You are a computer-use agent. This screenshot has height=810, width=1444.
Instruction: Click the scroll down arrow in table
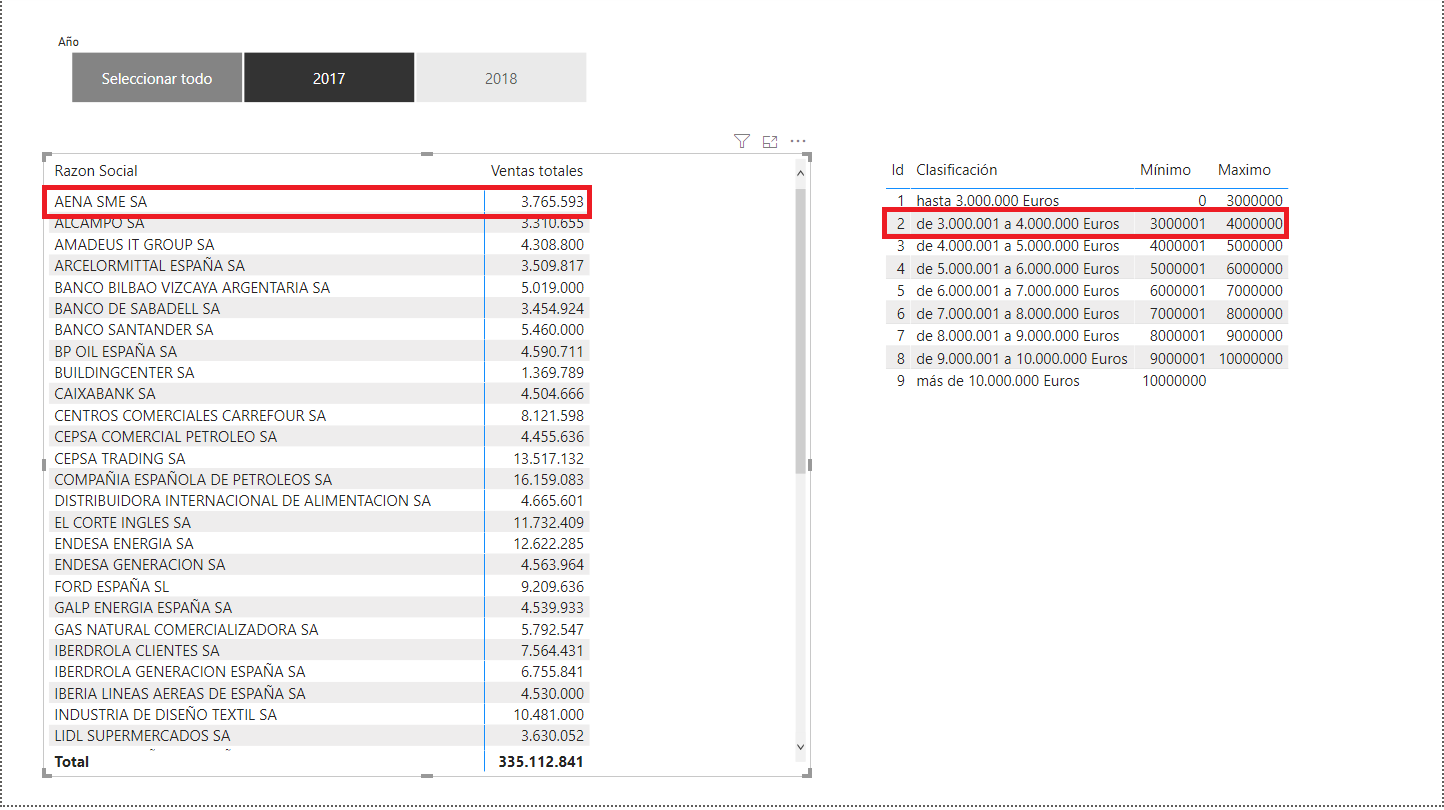pos(799,746)
